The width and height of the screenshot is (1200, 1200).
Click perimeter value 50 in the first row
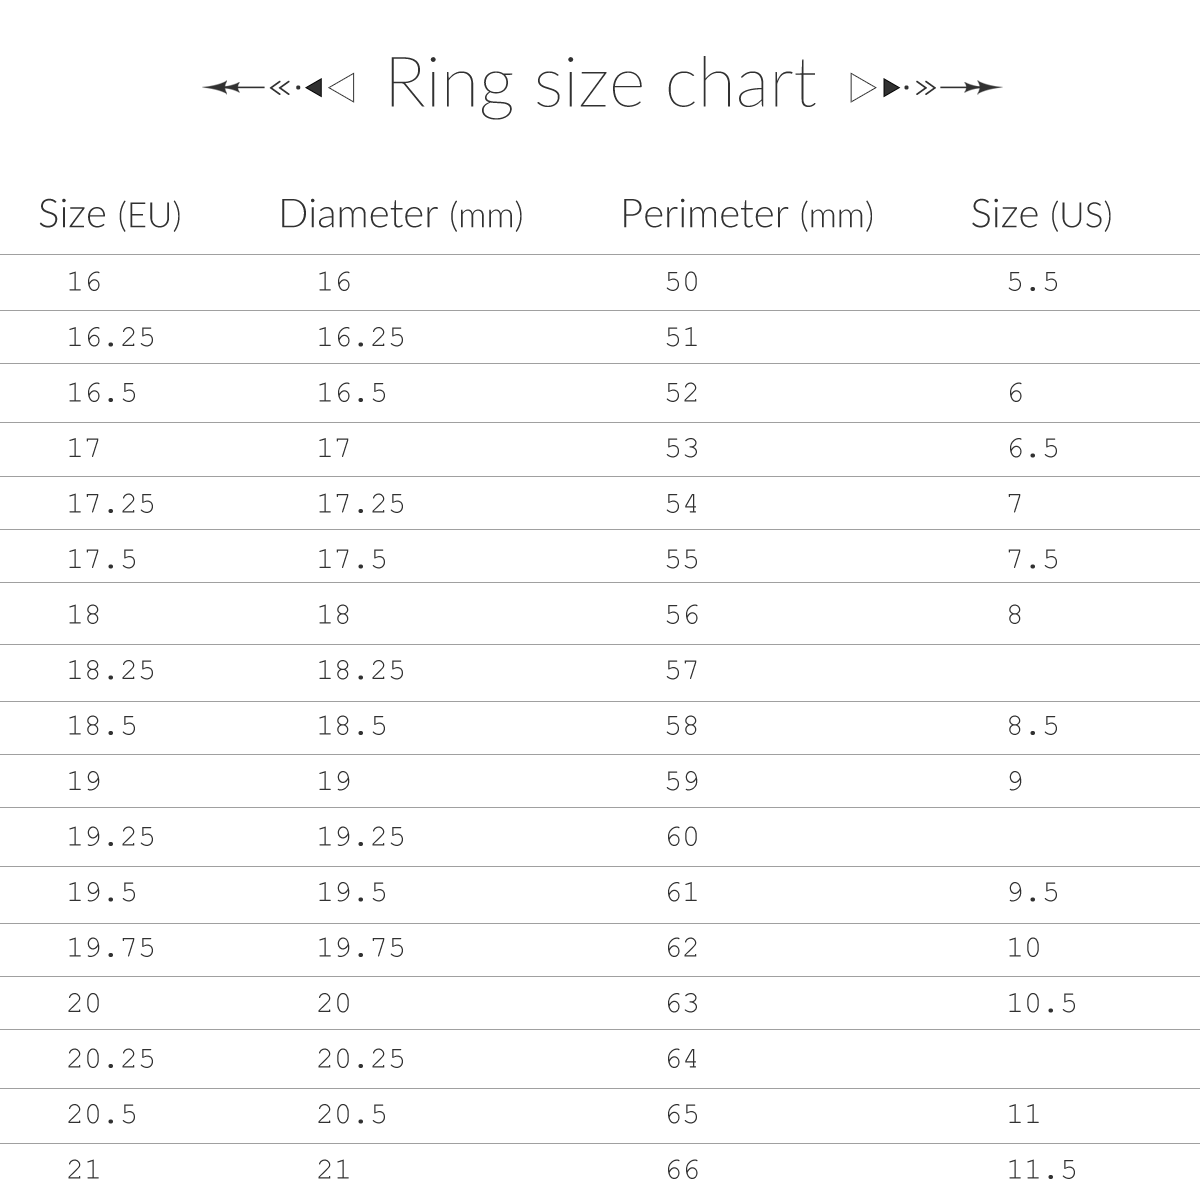[682, 282]
